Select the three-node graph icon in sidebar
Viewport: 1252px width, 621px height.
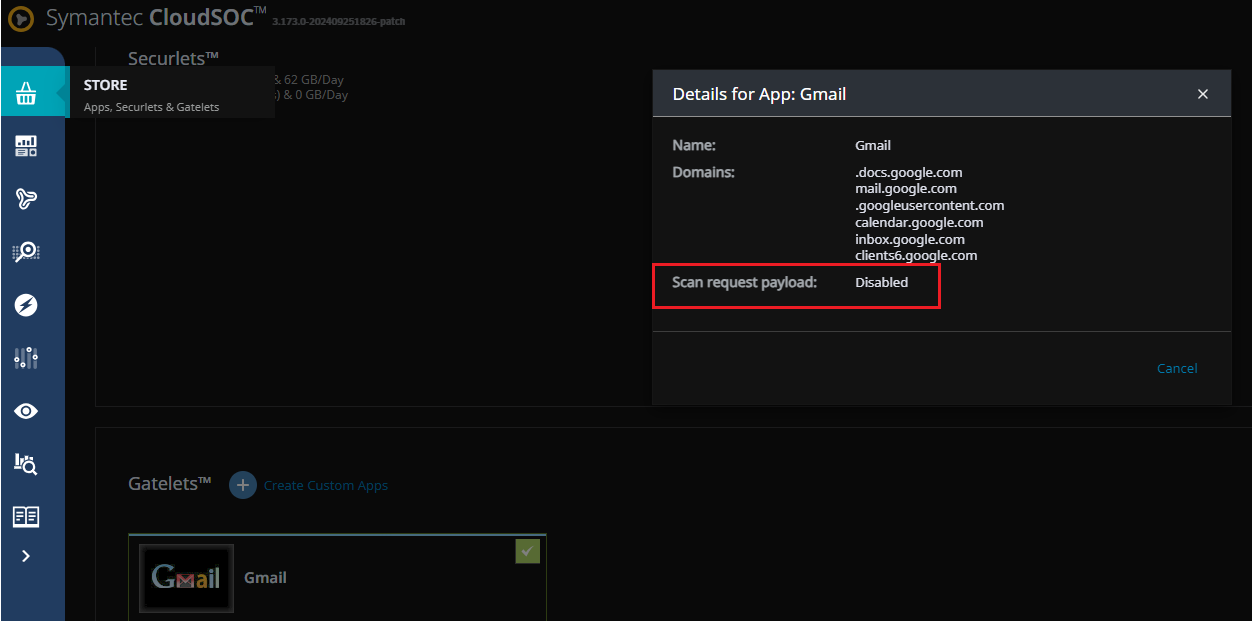27,199
